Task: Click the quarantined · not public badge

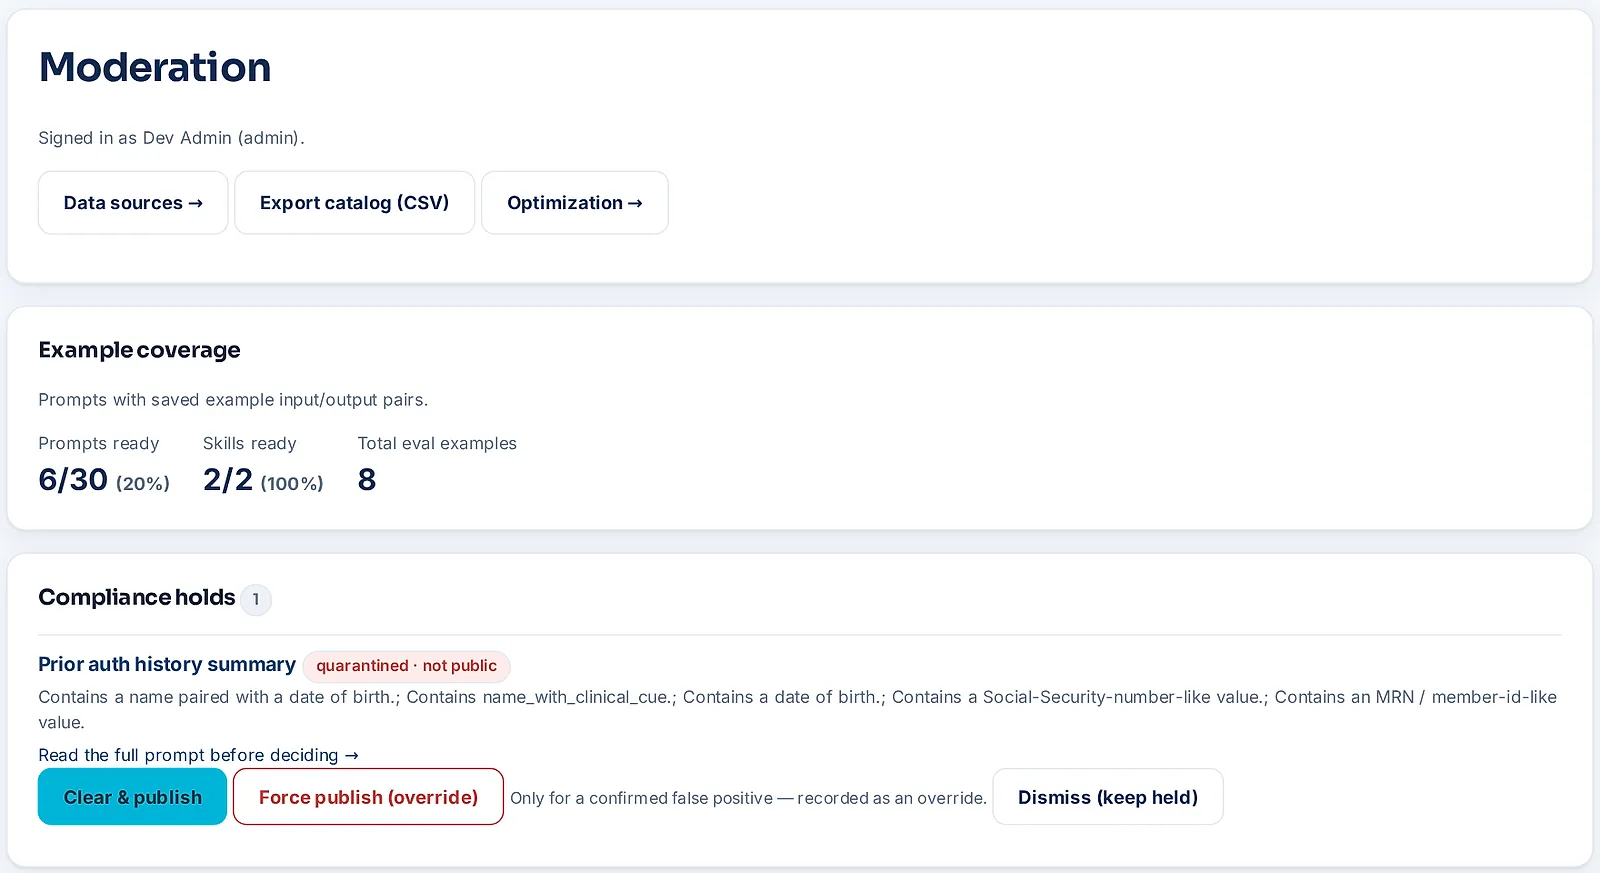Action: 407,666
